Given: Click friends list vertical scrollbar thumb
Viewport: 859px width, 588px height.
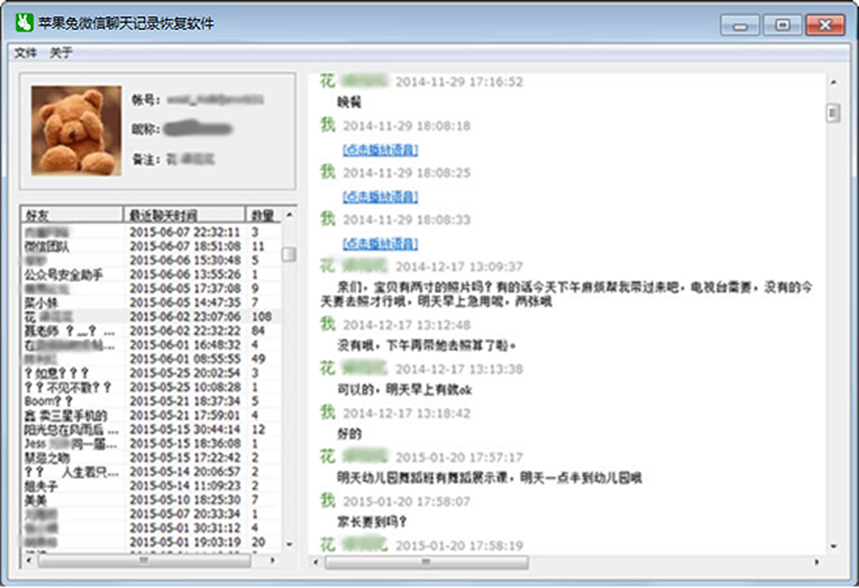Looking at the screenshot, I should [x=289, y=254].
